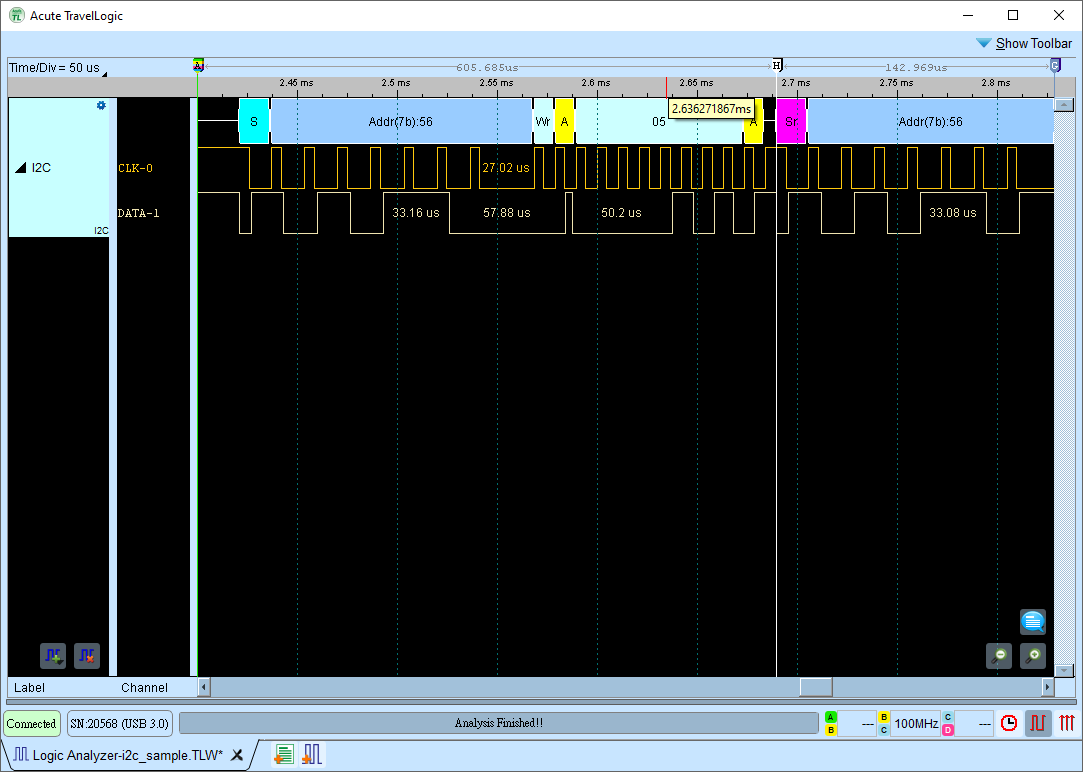This screenshot has height=772, width=1083.
Task: Click the second Addr(7b):56 decode block
Action: pos(930,122)
